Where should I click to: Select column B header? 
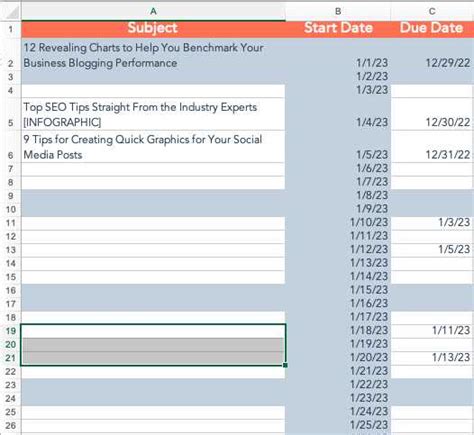pyautogui.click(x=338, y=12)
